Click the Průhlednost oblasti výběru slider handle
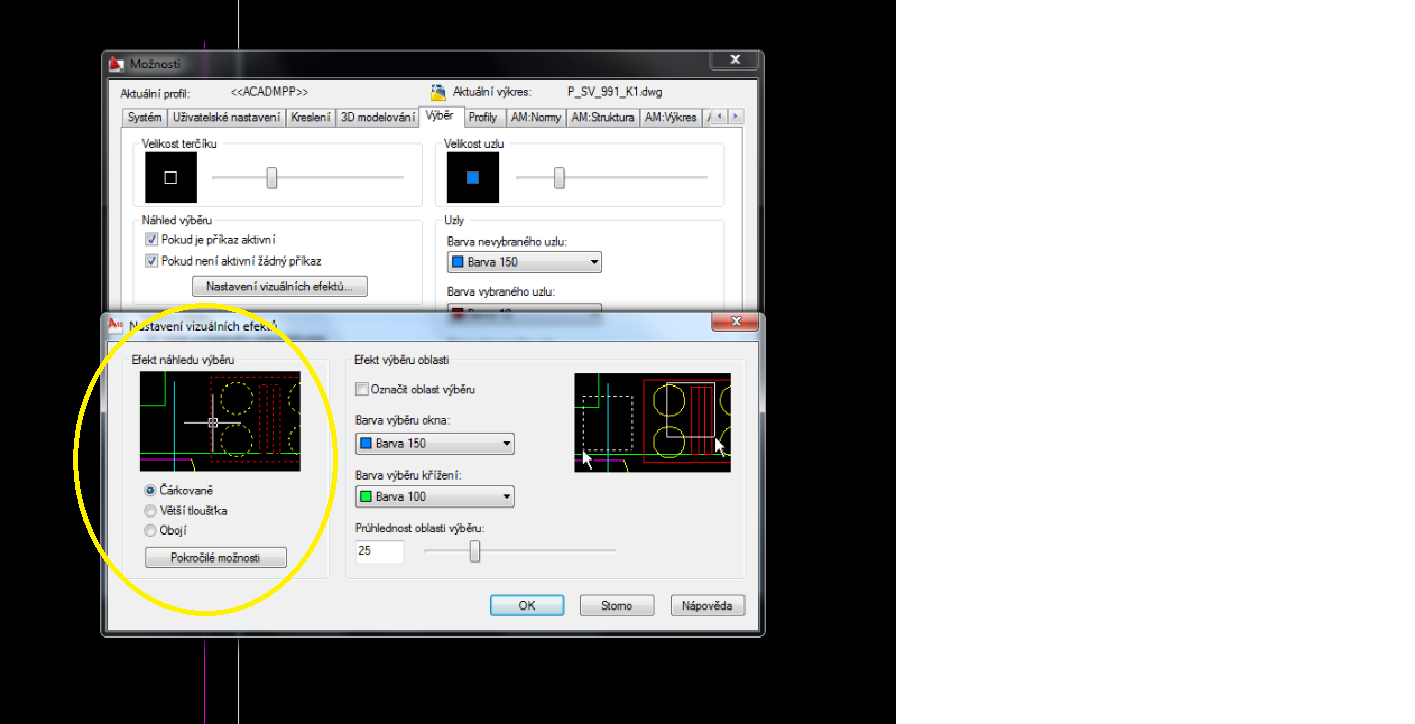Viewport: 1415px width, 724px height. click(475, 551)
